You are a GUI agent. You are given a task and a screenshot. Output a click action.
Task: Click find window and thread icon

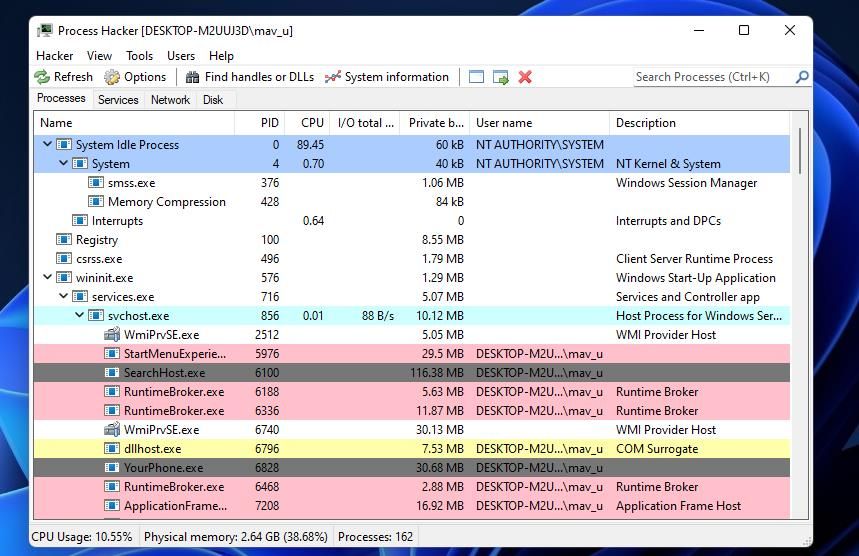point(501,77)
